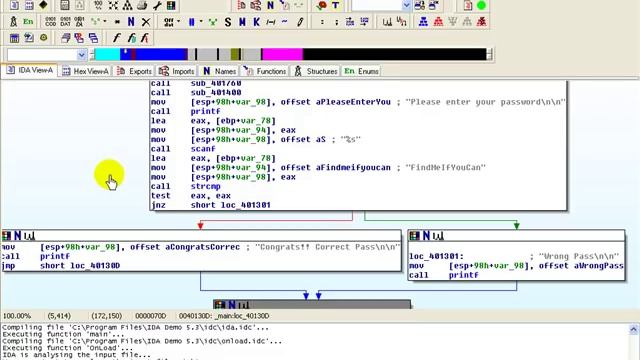Click the '0101 DAT' convert-to-data icon
Viewport: 640px width, 360px height.
point(65,22)
